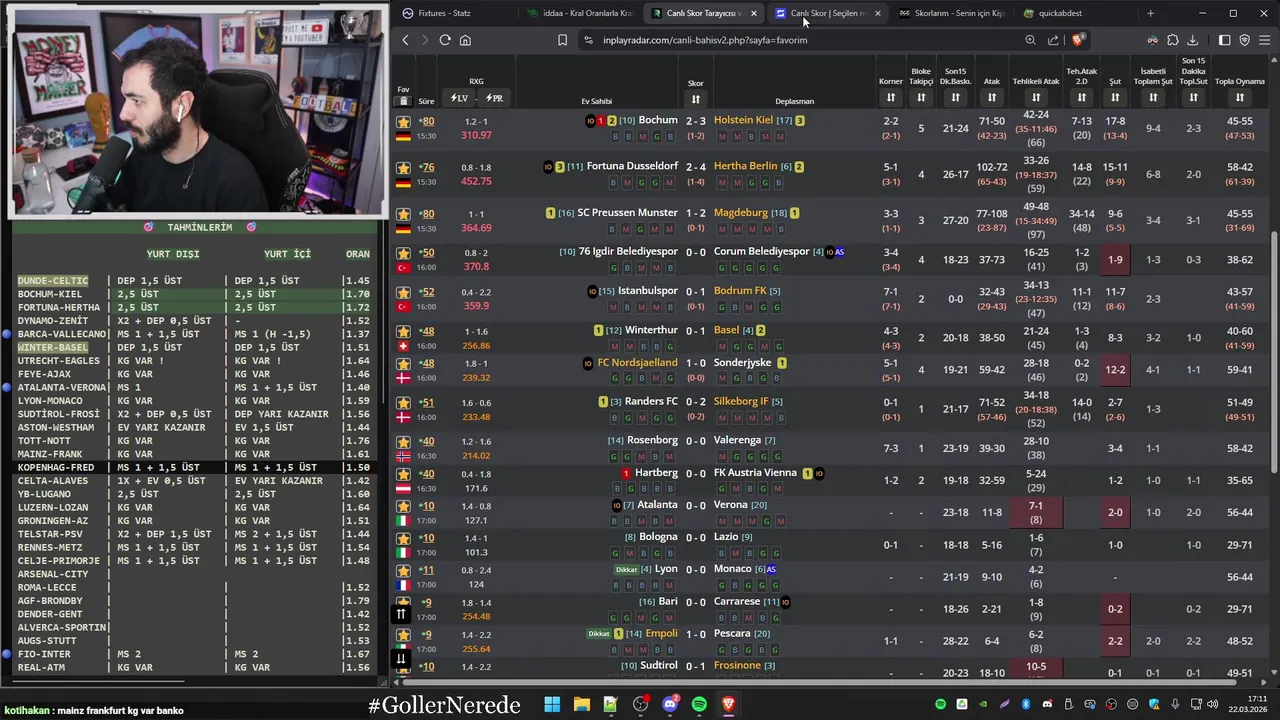The image size is (1280, 720).
Task: Toggle favorite star for Winterthur match
Action: [x=403, y=331]
